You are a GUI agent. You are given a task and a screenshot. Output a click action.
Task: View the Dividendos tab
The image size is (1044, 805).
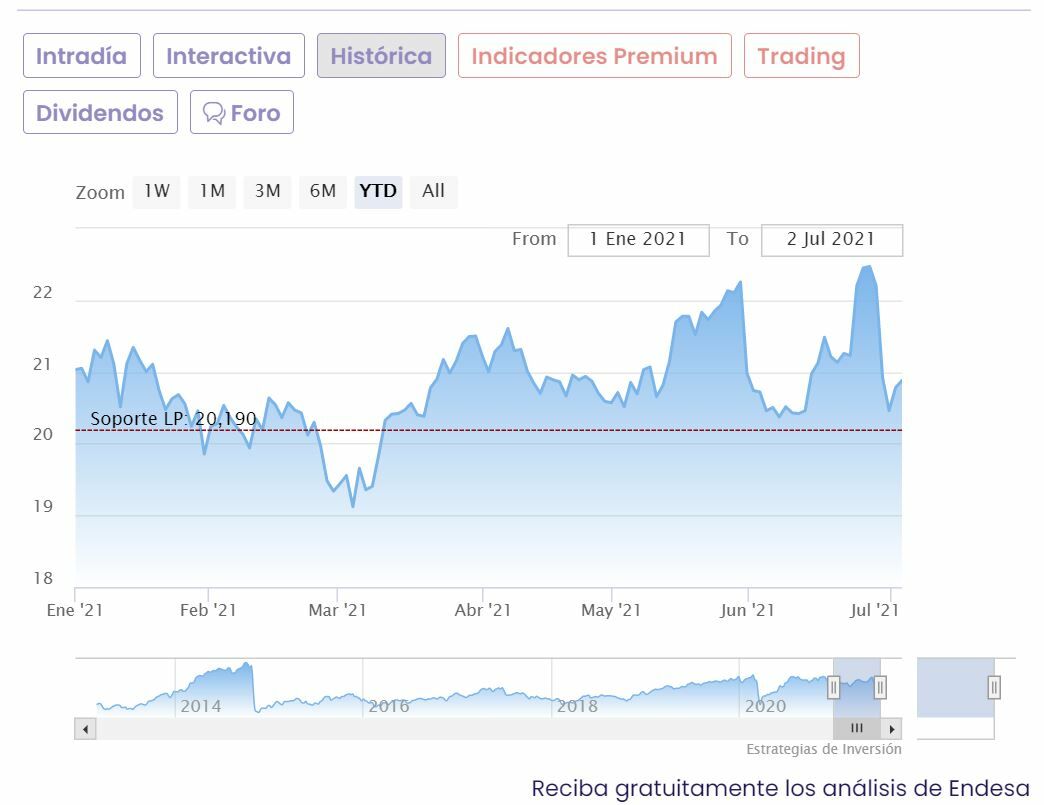click(100, 113)
